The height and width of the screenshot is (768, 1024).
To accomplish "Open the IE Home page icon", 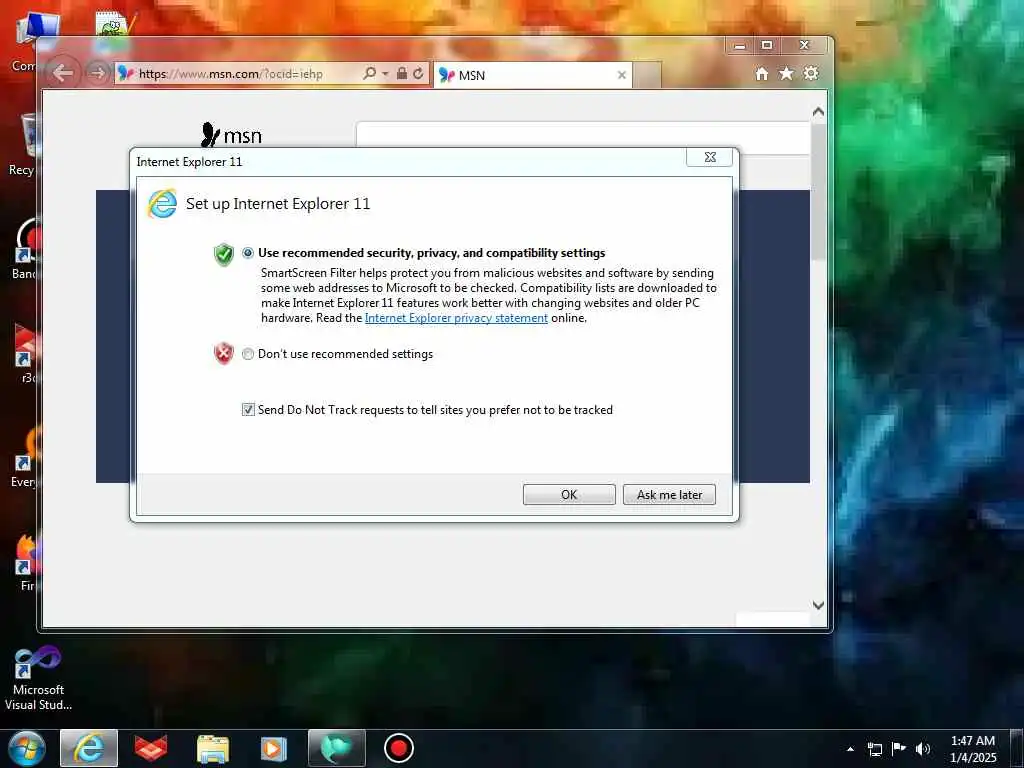I will (761, 74).
